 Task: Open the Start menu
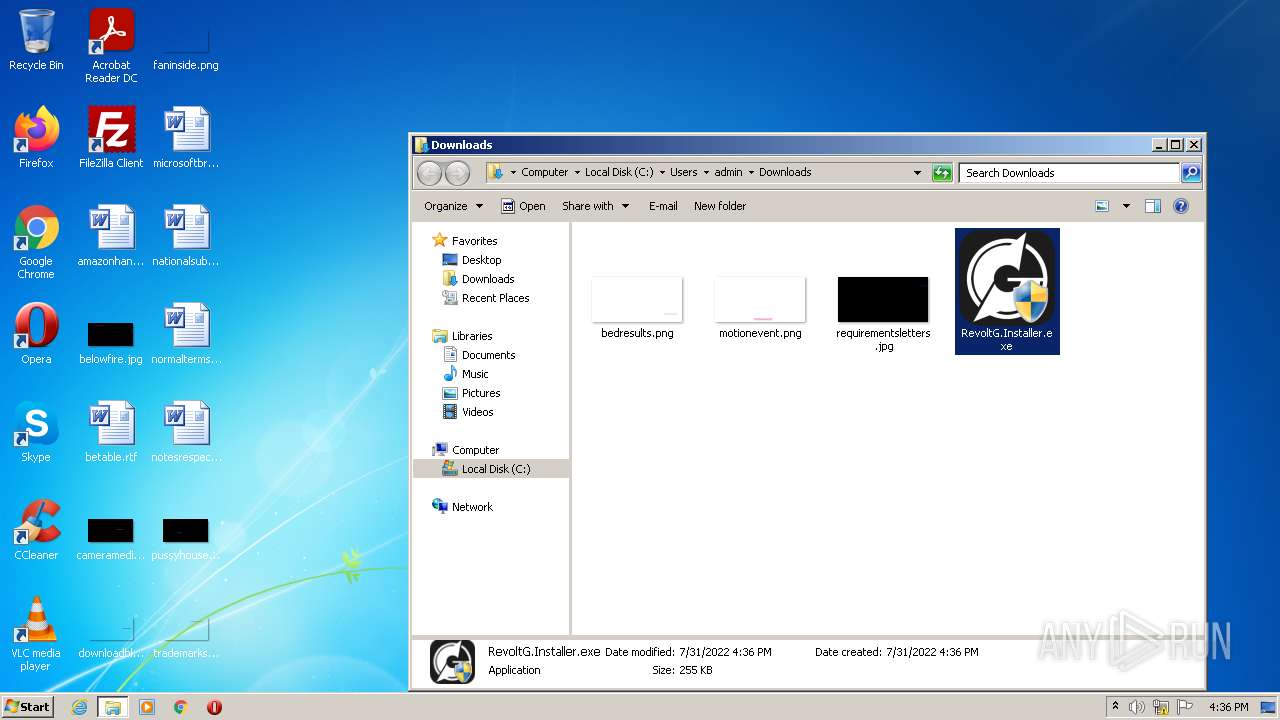[27, 706]
